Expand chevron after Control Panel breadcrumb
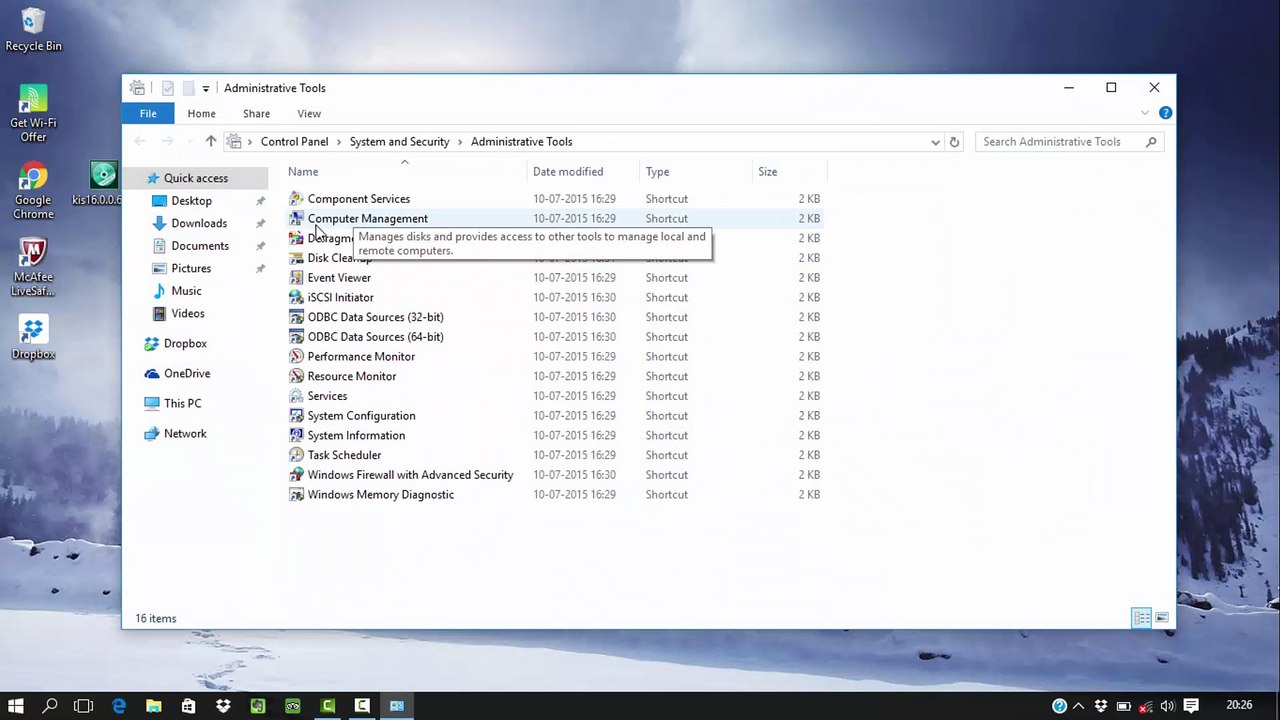Image resolution: width=1280 pixels, height=720 pixels. click(x=339, y=142)
